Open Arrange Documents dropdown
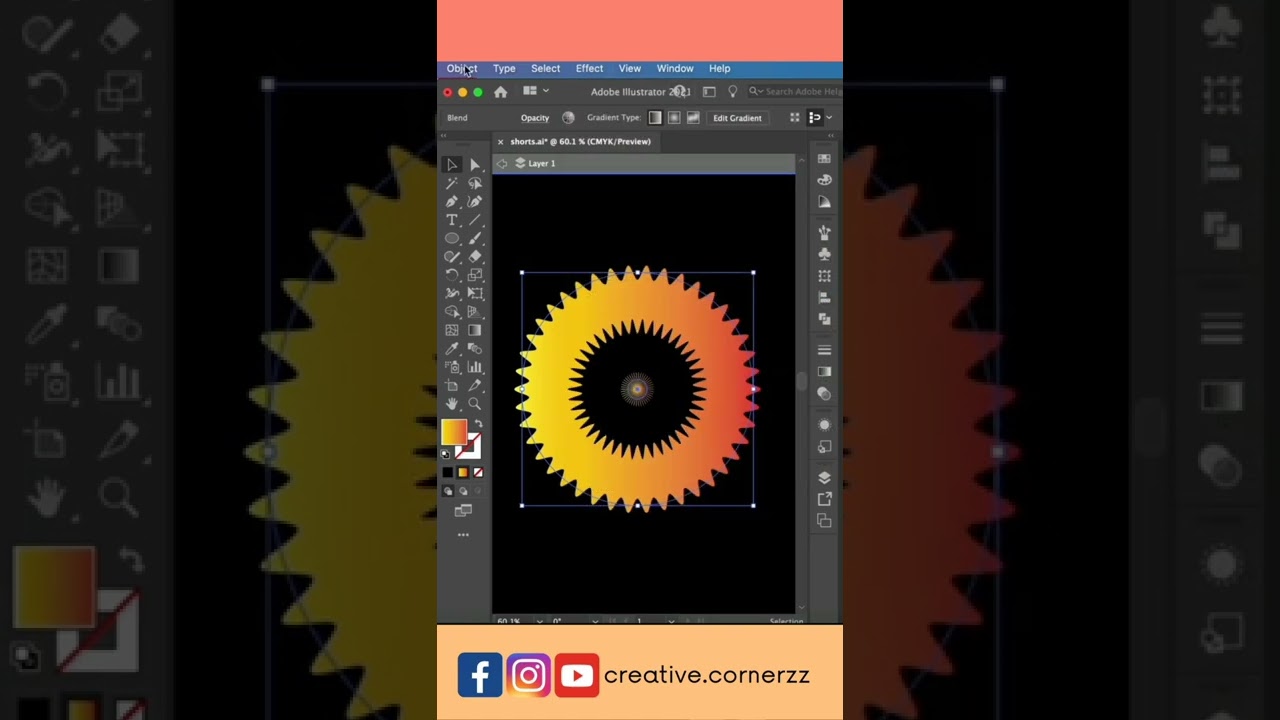This screenshot has width=1280, height=720. click(x=535, y=91)
